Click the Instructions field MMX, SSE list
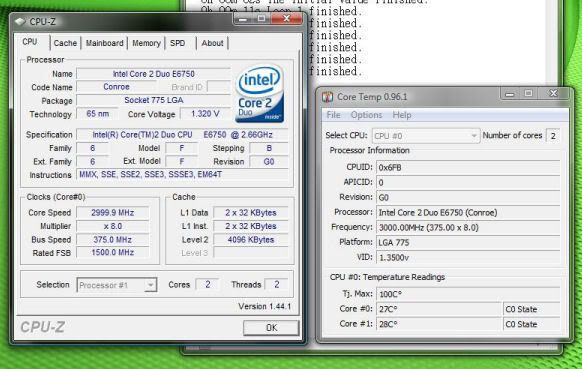This screenshot has height=369, width=582. (182, 174)
